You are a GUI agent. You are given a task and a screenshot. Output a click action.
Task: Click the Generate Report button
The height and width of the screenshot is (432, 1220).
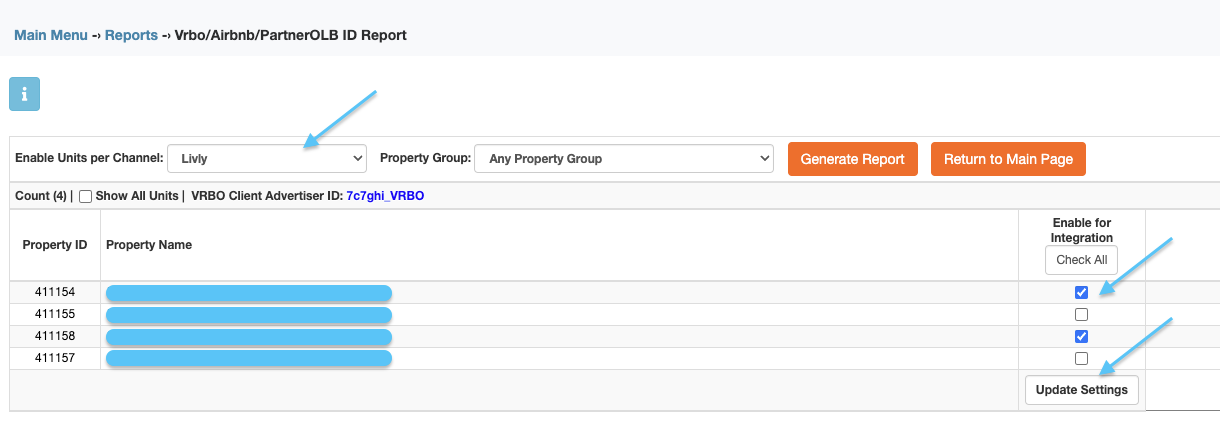click(852, 159)
